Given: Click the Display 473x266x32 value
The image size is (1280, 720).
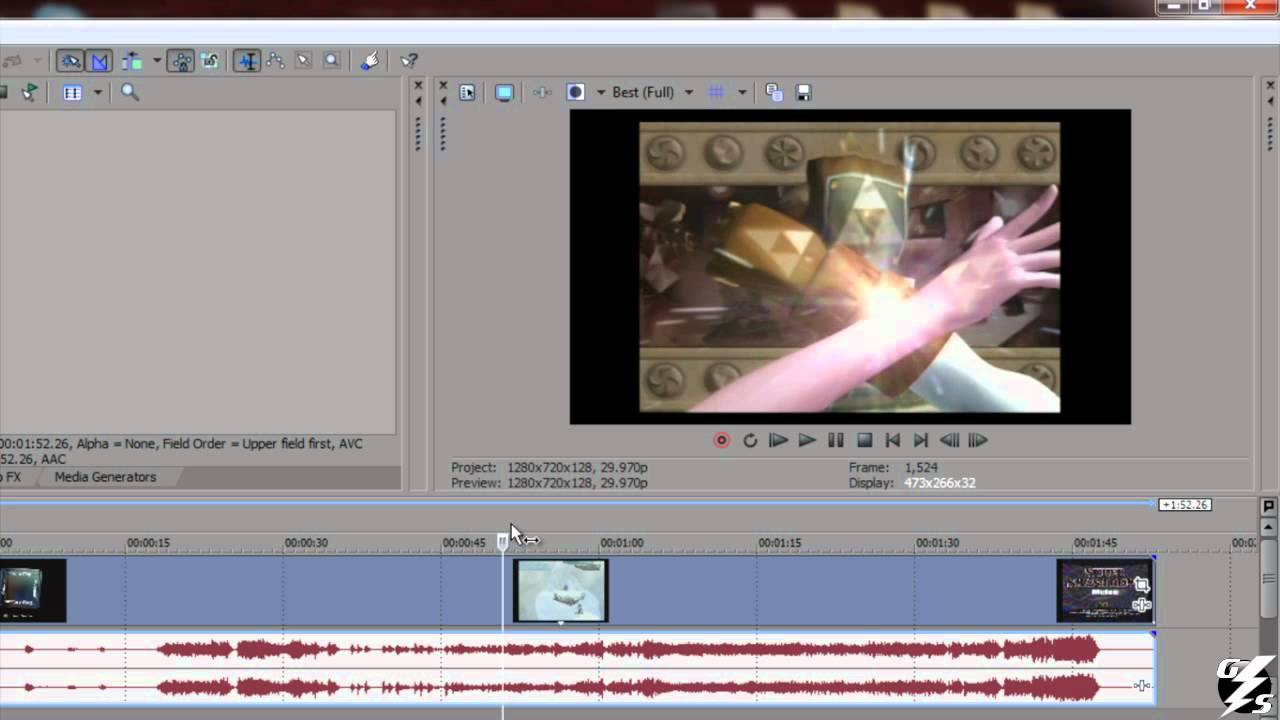Looking at the screenshot, I should (x=939, y=483).
